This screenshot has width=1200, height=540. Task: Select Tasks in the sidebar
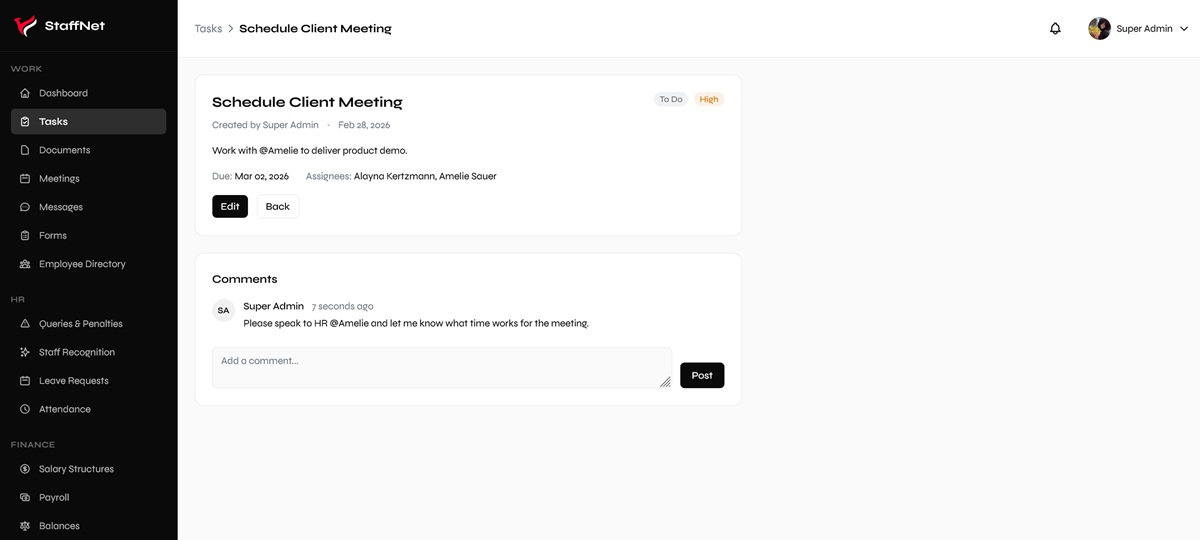(x=89, y=122)
